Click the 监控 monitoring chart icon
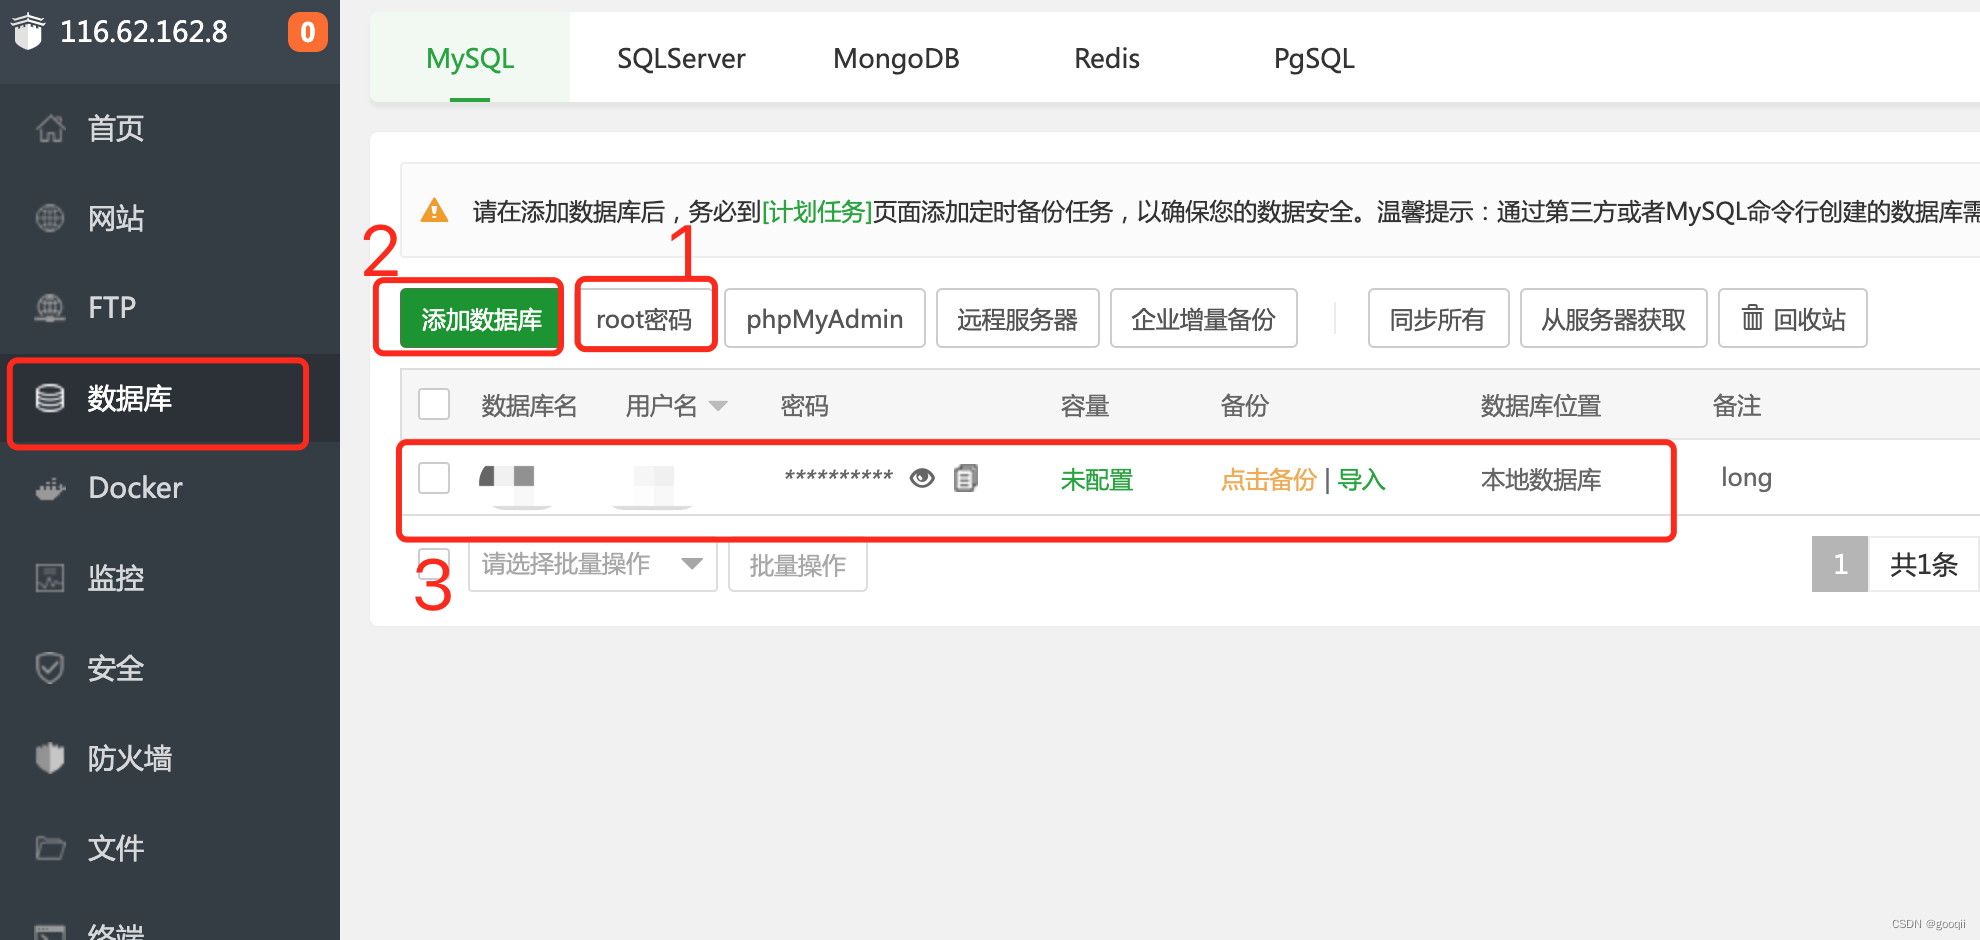The image size is (1980, 940). pyautogui.click(x=50, y=578)
